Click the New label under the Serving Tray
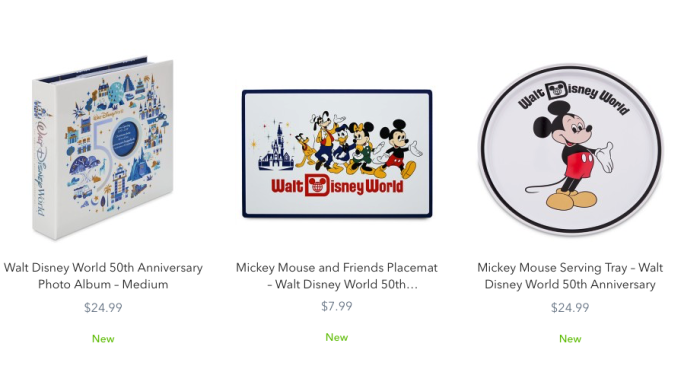This screenshot has width=700, height=388. click(570, 339)
